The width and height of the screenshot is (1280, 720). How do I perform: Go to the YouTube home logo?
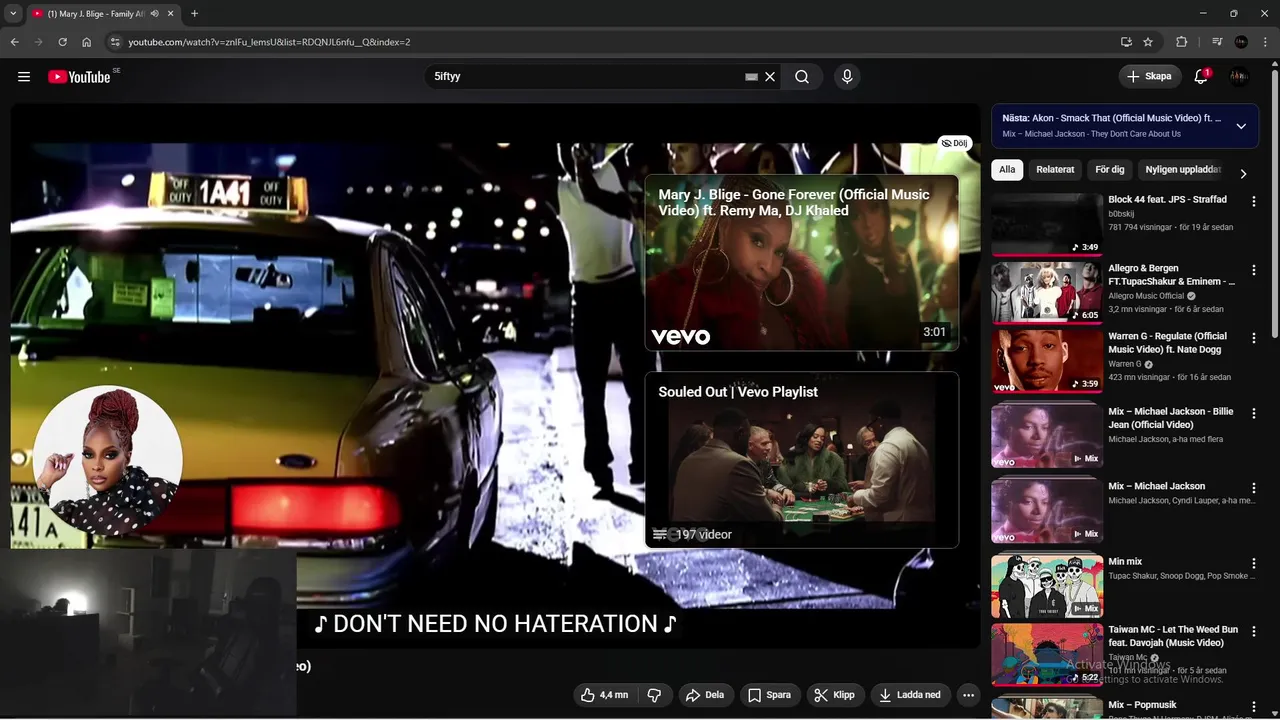[x=79, y=77]
